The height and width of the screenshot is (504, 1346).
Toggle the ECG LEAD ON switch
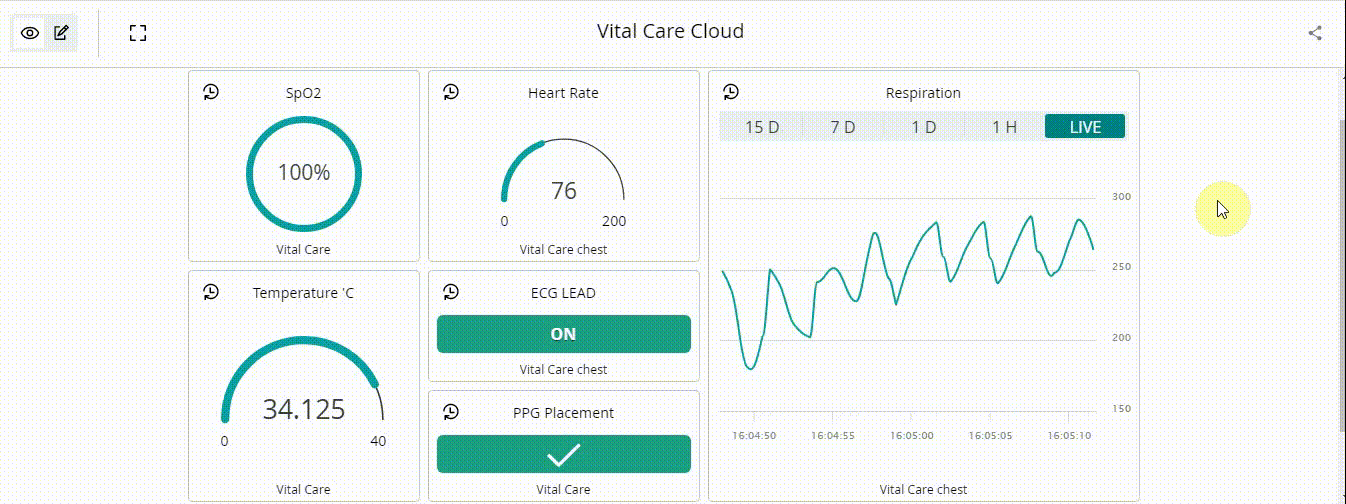point(563,334)
